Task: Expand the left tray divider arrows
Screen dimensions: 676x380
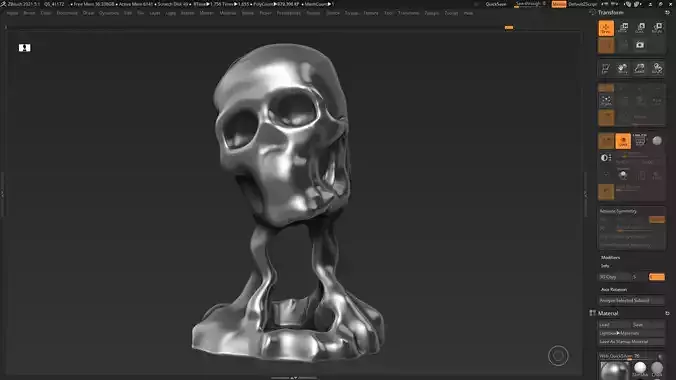Action: point(2,194)
